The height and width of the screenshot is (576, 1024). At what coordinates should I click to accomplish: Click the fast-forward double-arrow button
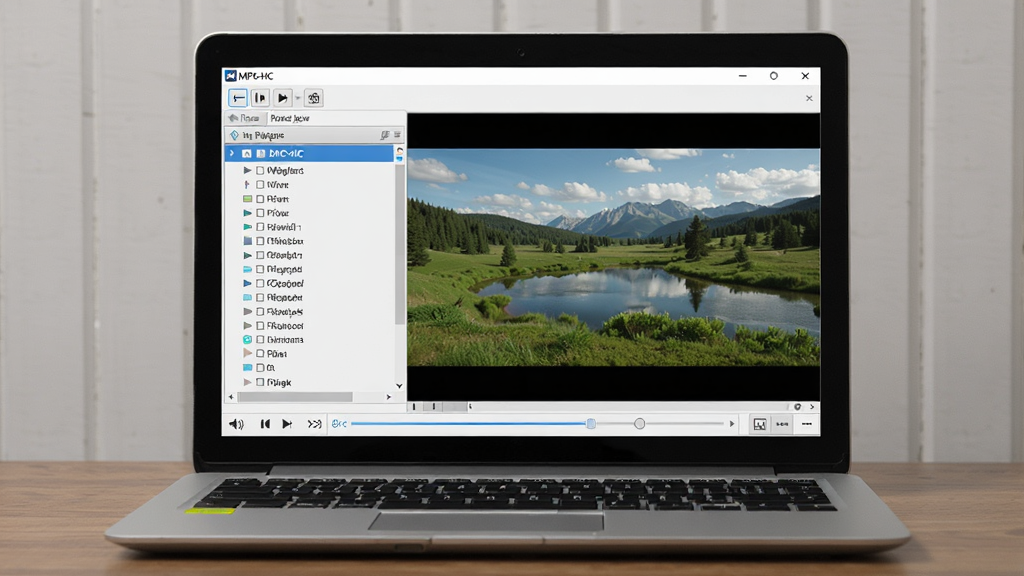click(314, 424)
